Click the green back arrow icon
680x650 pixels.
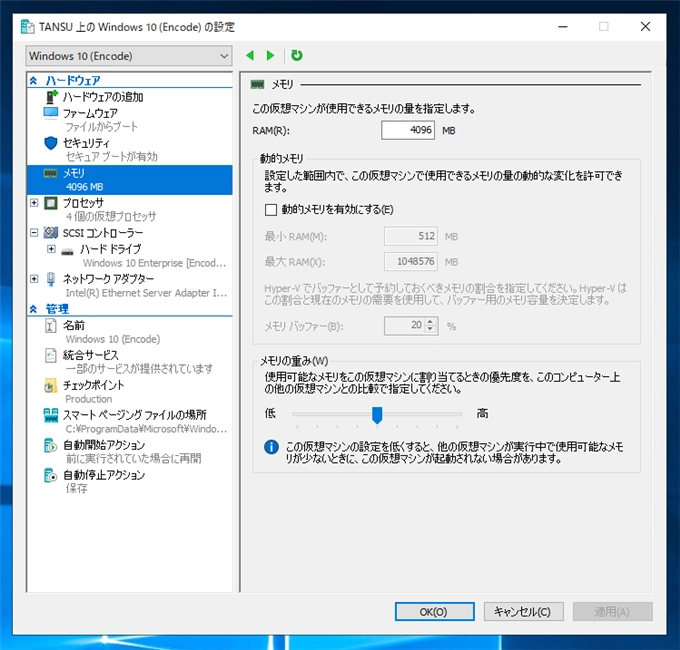point(249,56)
